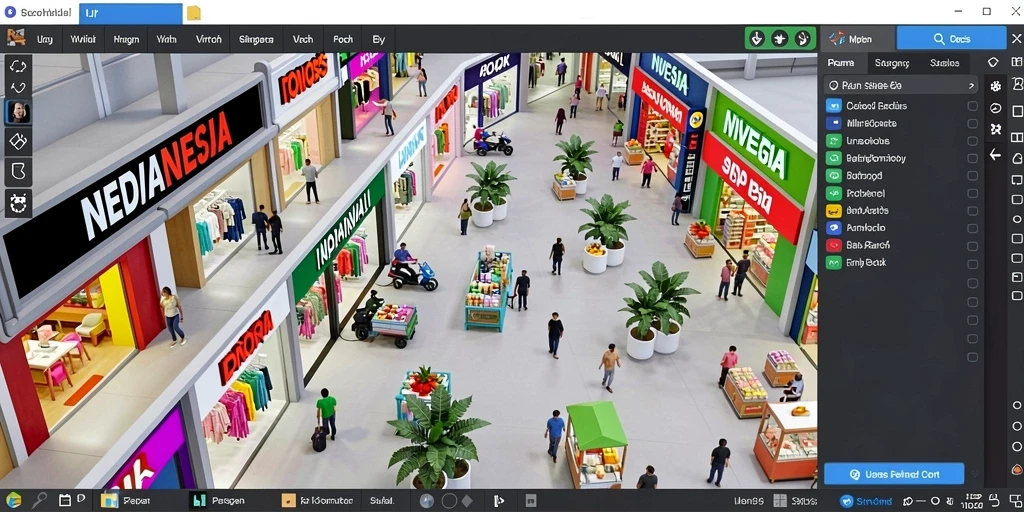Check the box on the Bab Ranch row
The image size is (1024, 512).
pyautogui.click(x=972, y=246)
